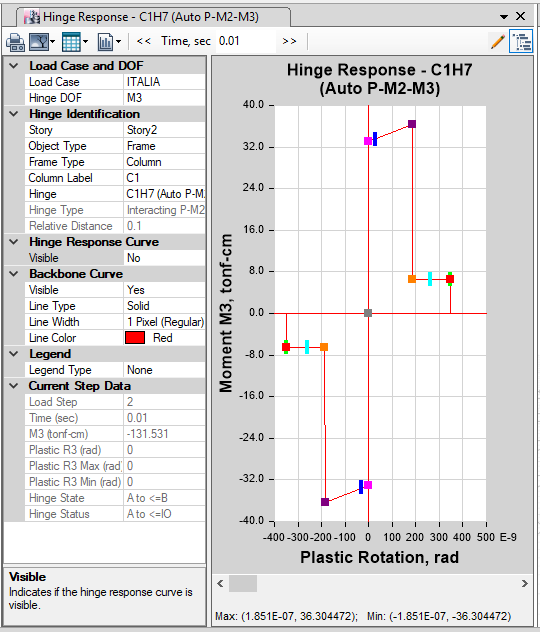Image resolution: width=540 pixels, height=632 pixels.
Task: Click the bar chart report icon
Action: [105, 42]
